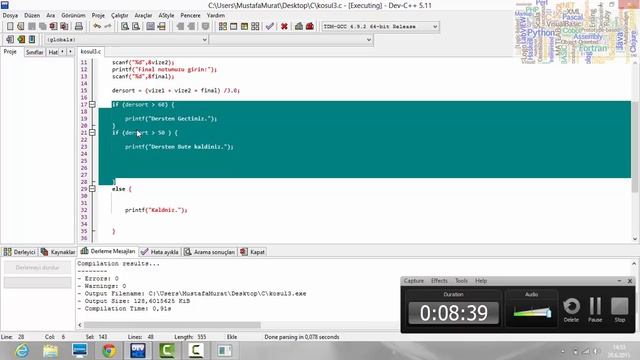Open the Çalıştır menu

[x=120, y=16]
